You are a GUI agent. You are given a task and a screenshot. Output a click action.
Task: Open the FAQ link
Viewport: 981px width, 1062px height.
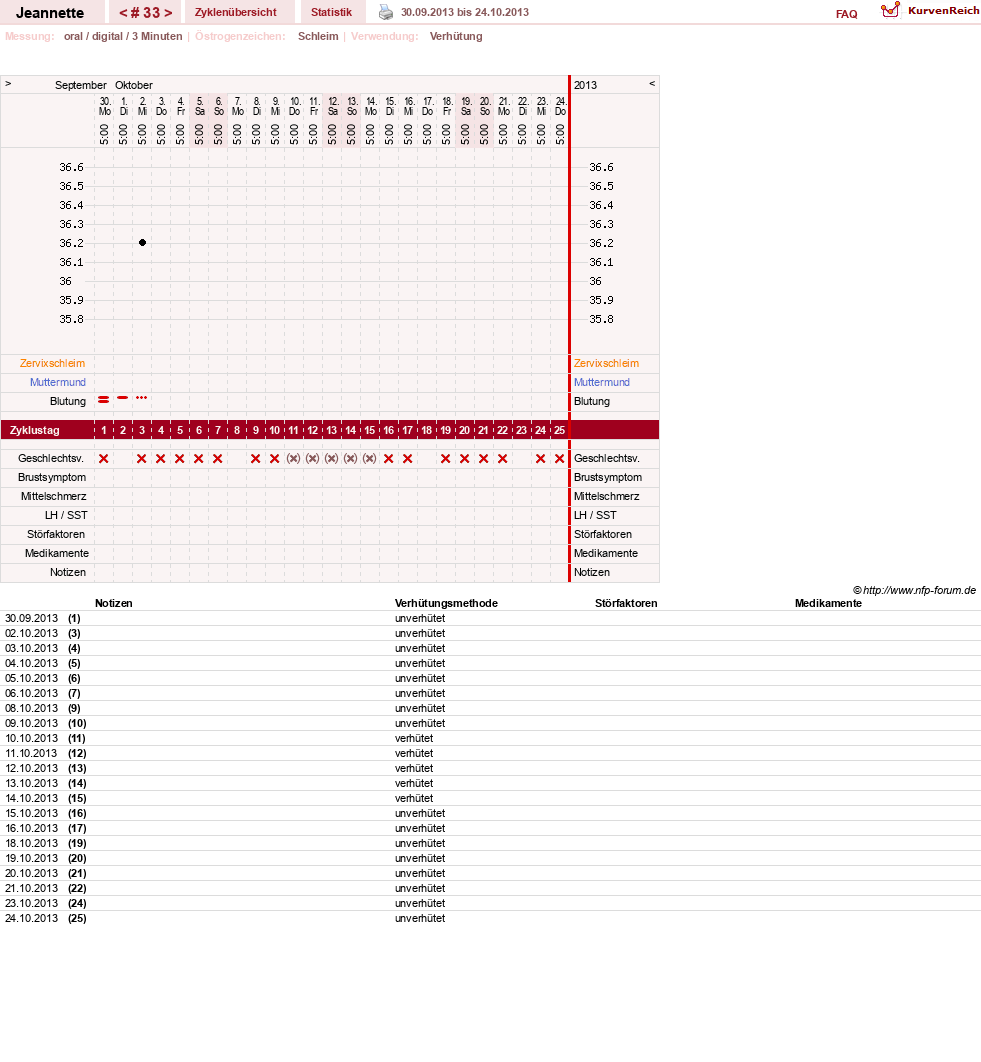tap(846, 14)
